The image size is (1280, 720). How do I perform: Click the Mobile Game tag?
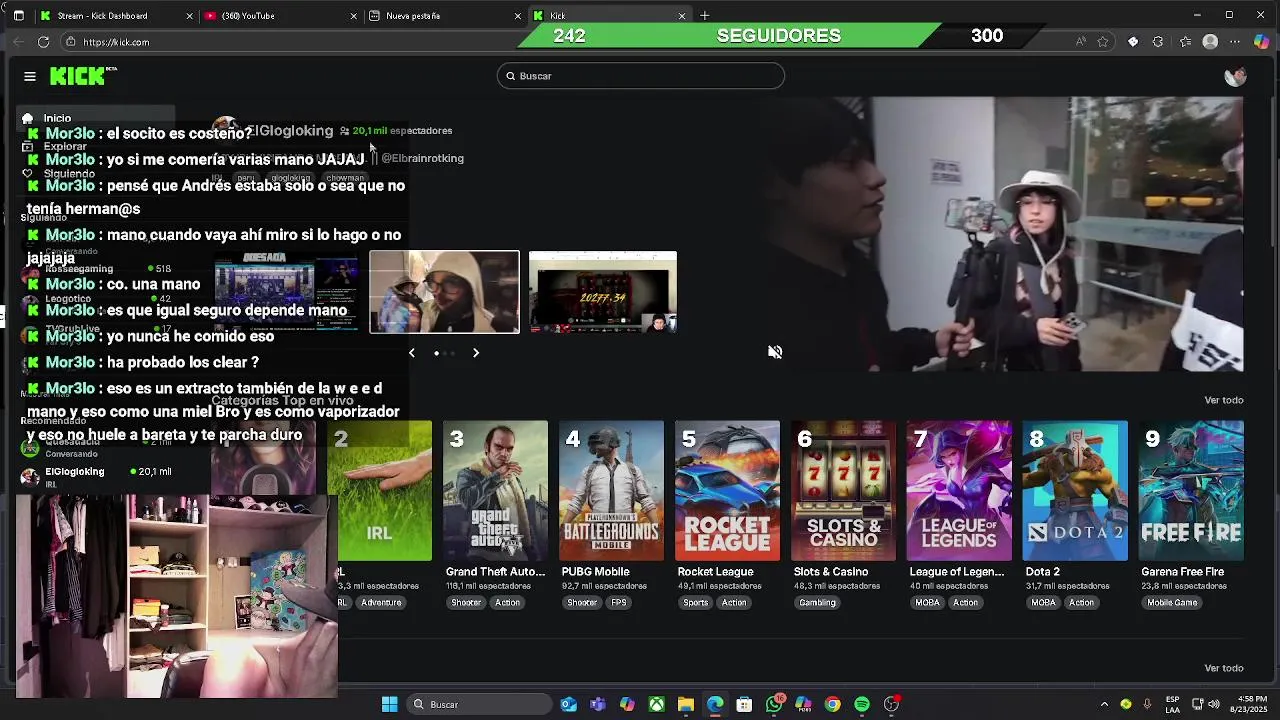tap(1172, 603)
